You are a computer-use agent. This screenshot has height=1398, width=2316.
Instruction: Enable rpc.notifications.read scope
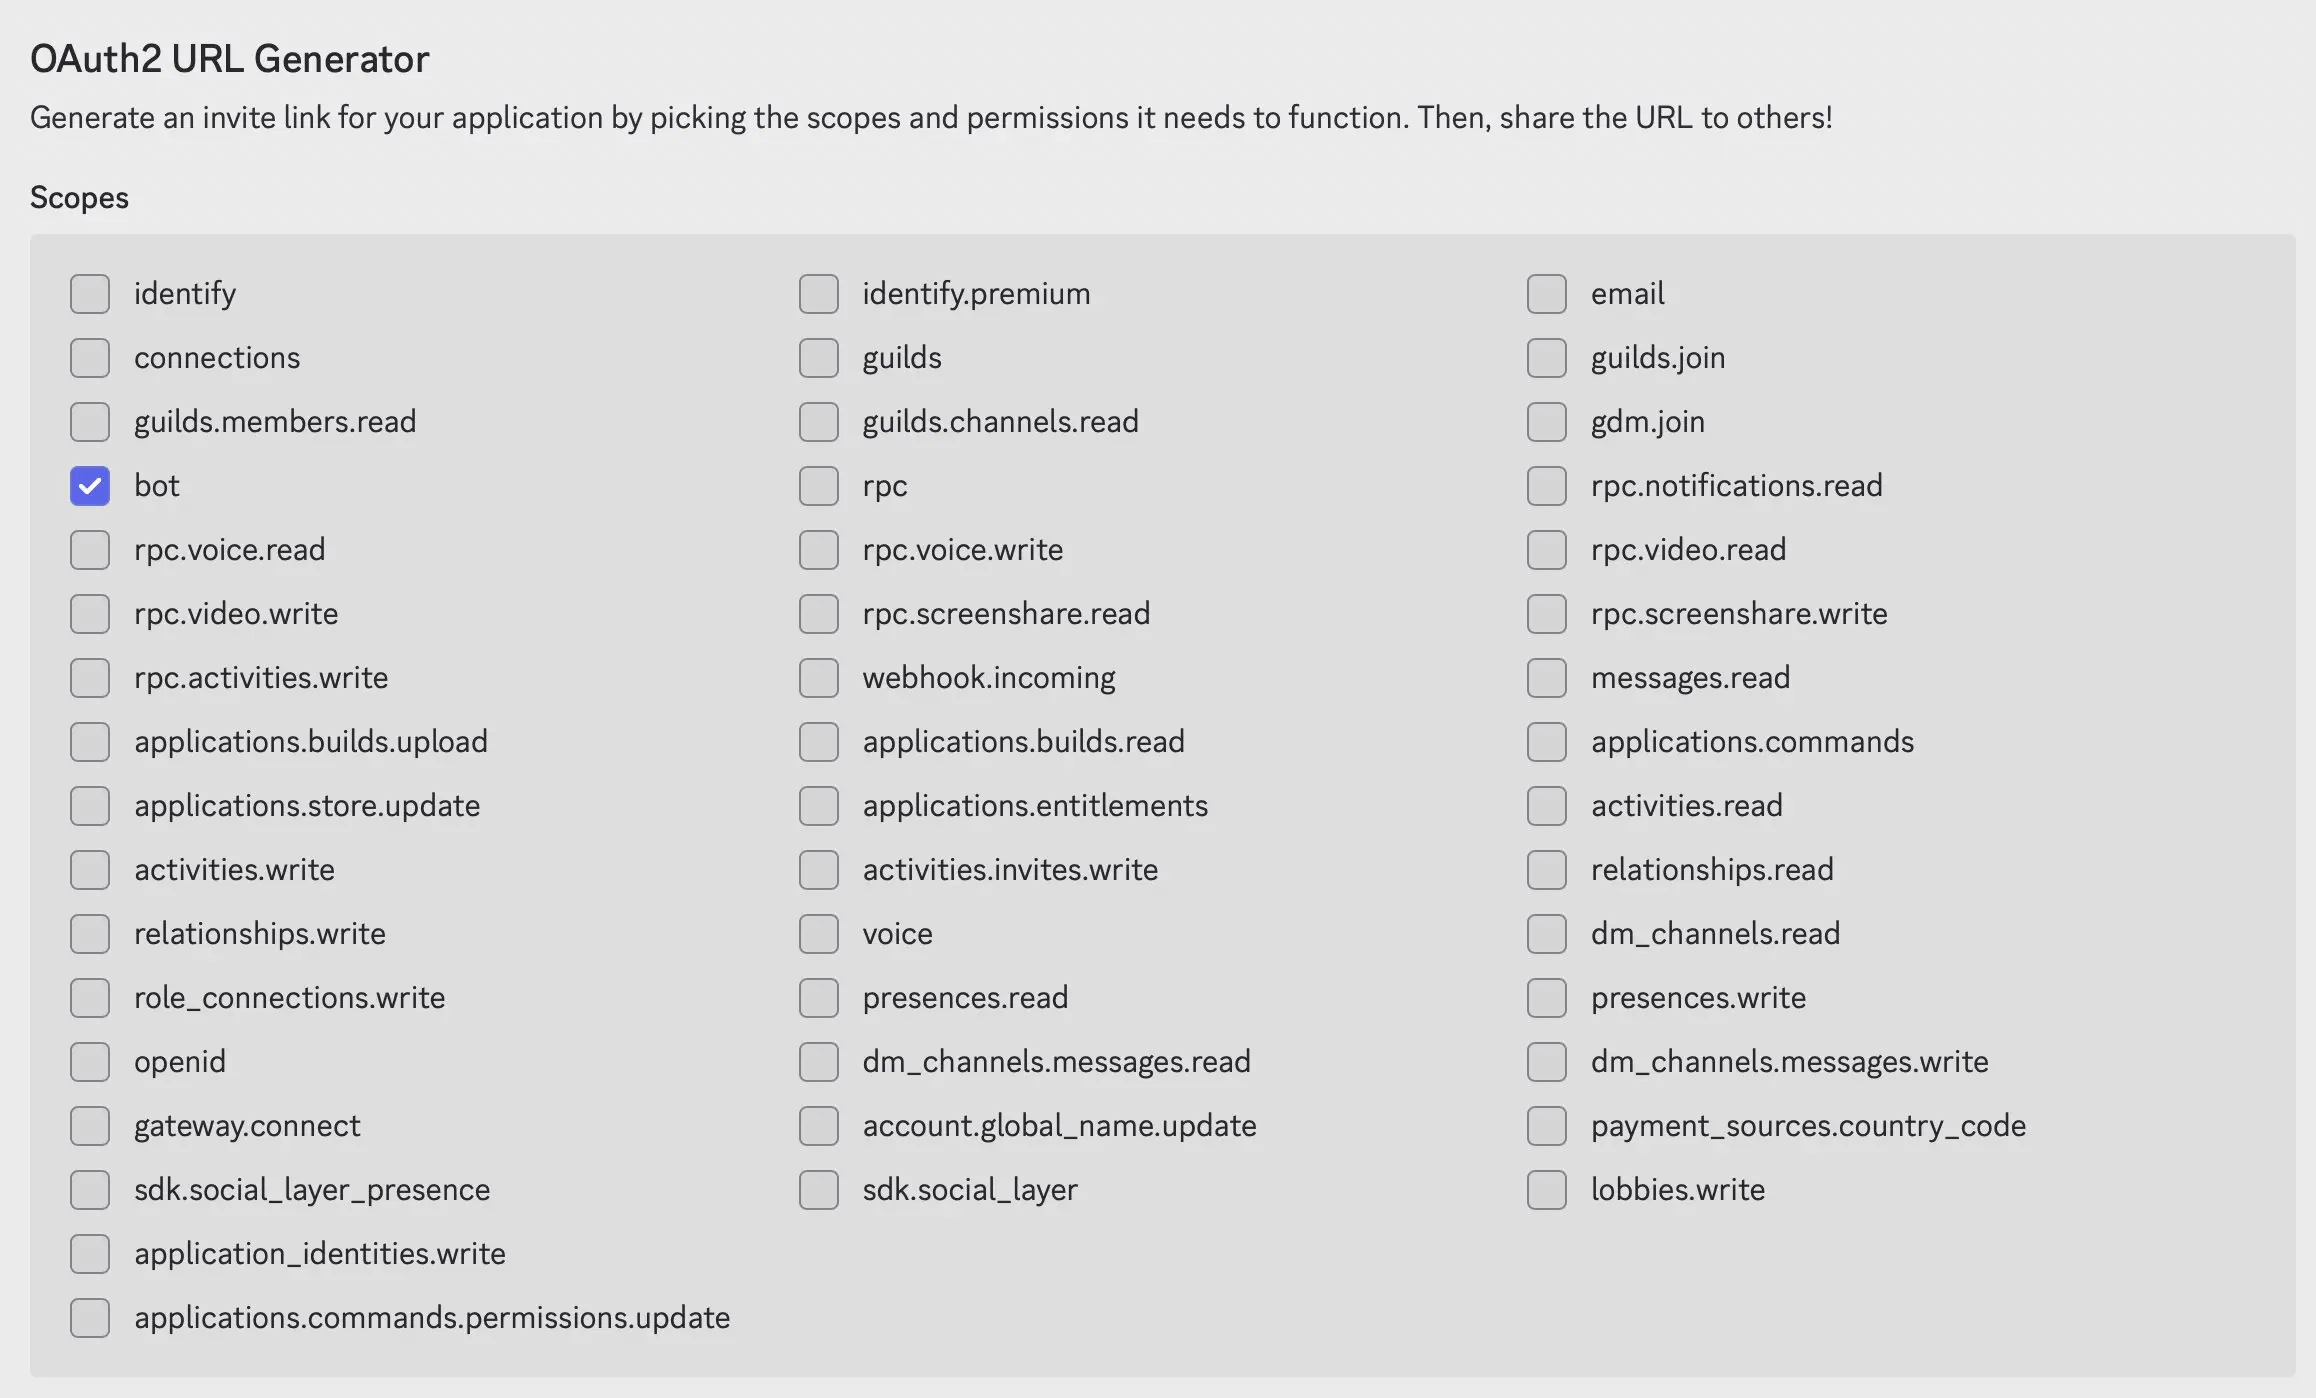pos(1546,486)
